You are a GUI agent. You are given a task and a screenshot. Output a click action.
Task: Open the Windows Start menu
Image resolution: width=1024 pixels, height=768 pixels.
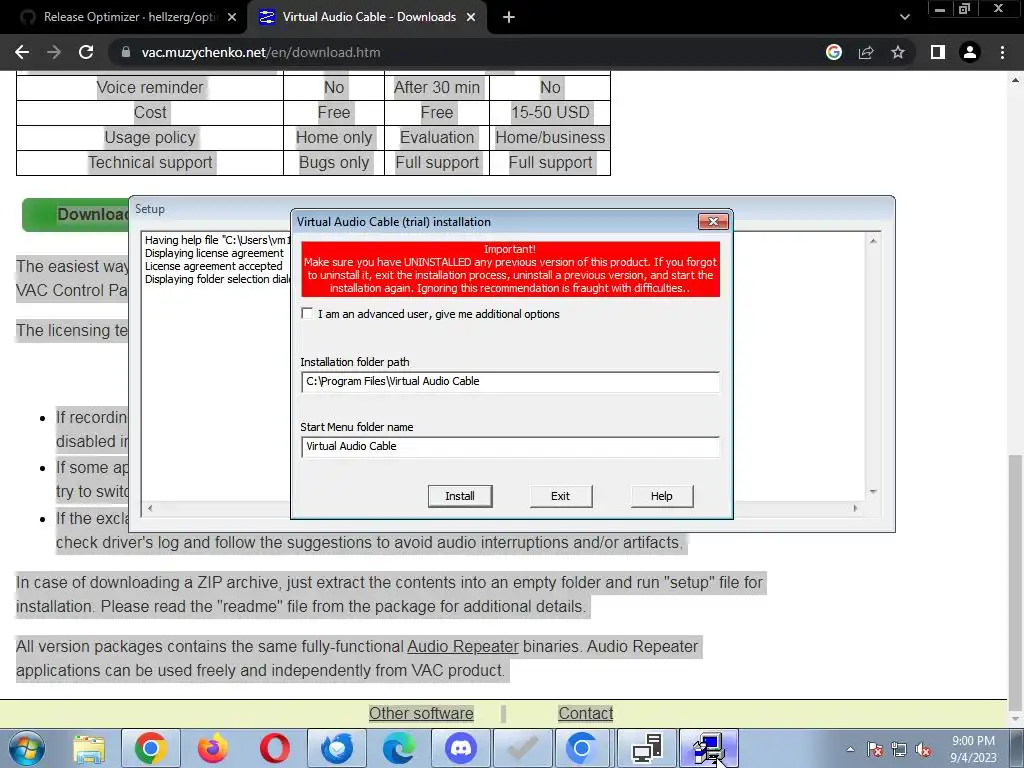click(x=27, y=748)
